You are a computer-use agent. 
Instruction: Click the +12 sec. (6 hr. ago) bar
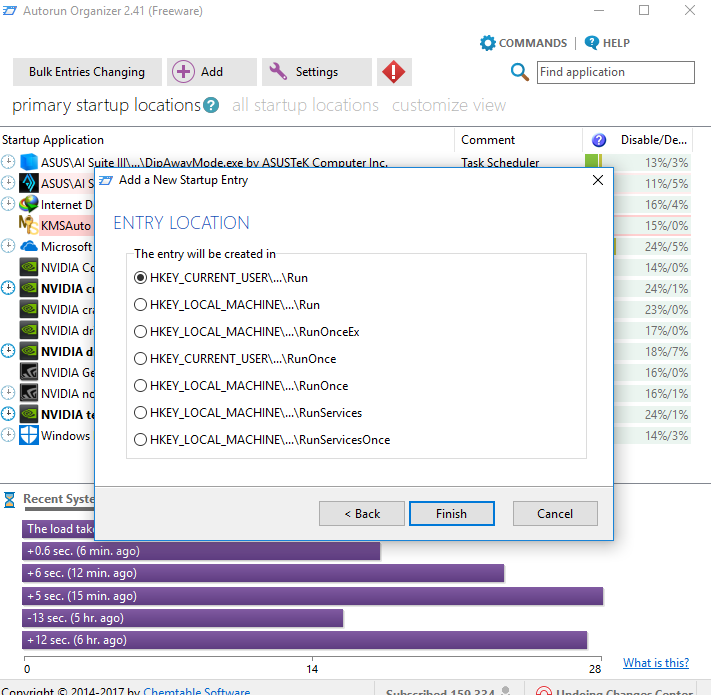304,640
